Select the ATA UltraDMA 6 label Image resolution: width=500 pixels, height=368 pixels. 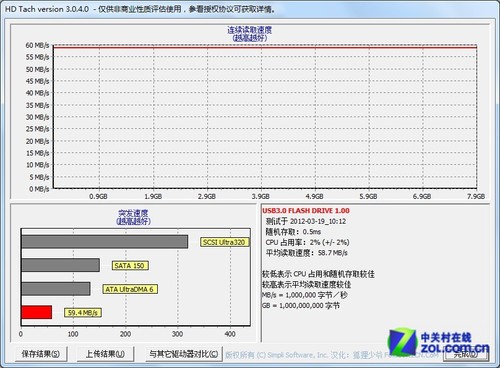point(129,289)
